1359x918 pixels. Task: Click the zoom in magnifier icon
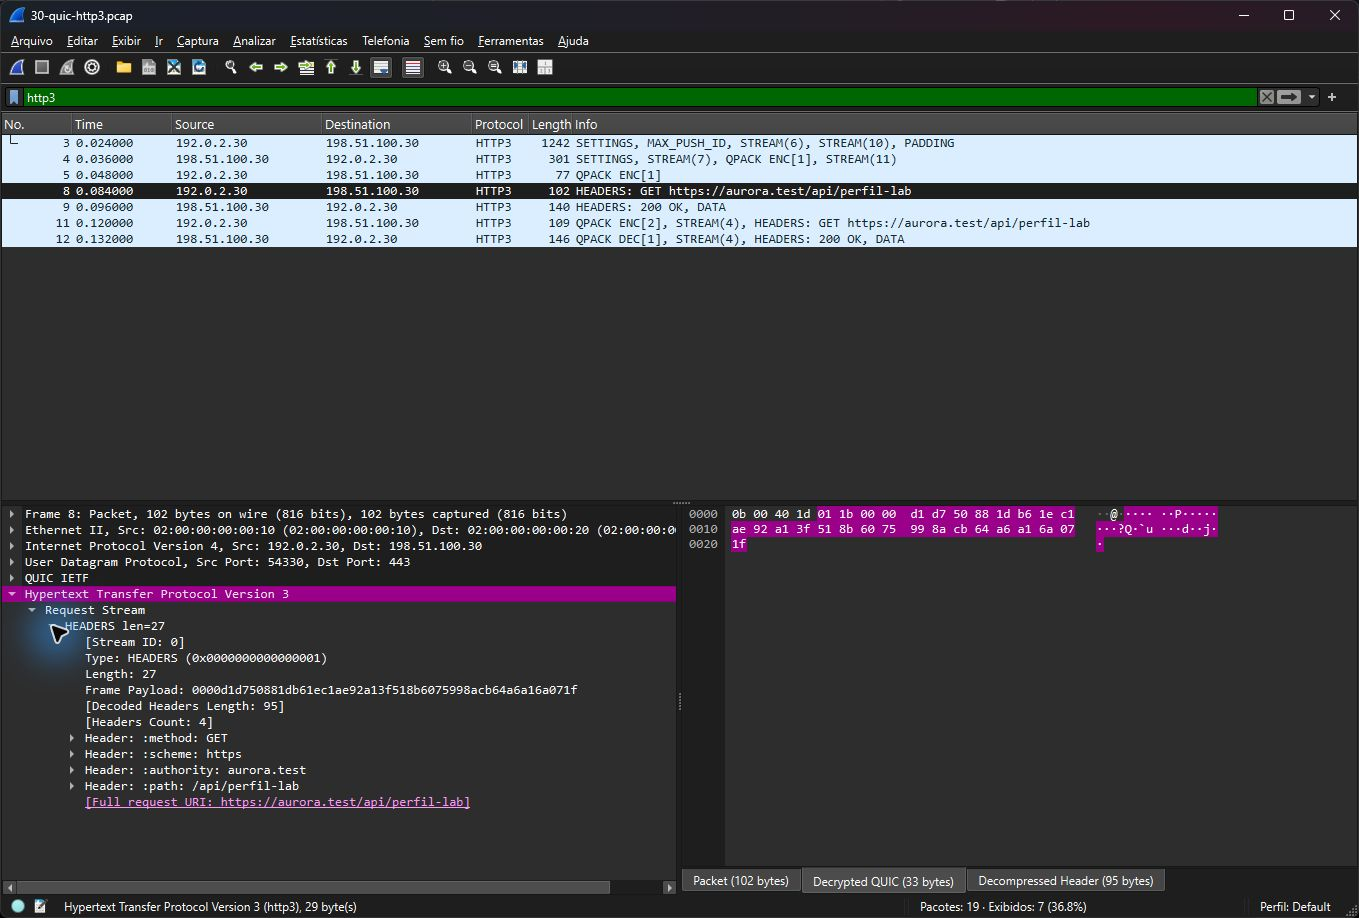(445, 67)
